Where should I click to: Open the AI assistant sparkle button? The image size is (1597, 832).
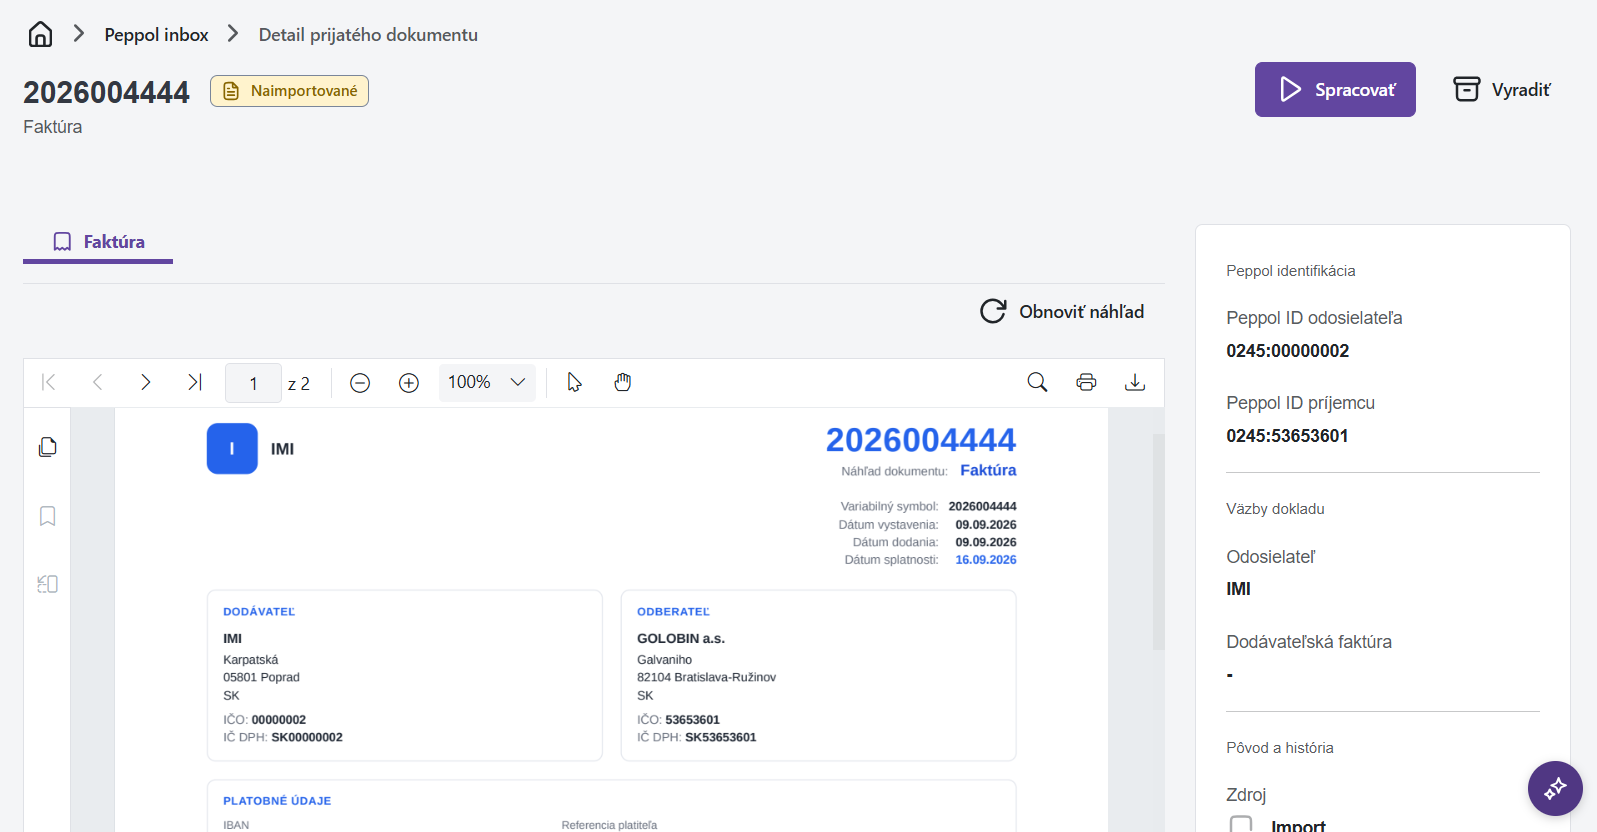pos(1555,789)
